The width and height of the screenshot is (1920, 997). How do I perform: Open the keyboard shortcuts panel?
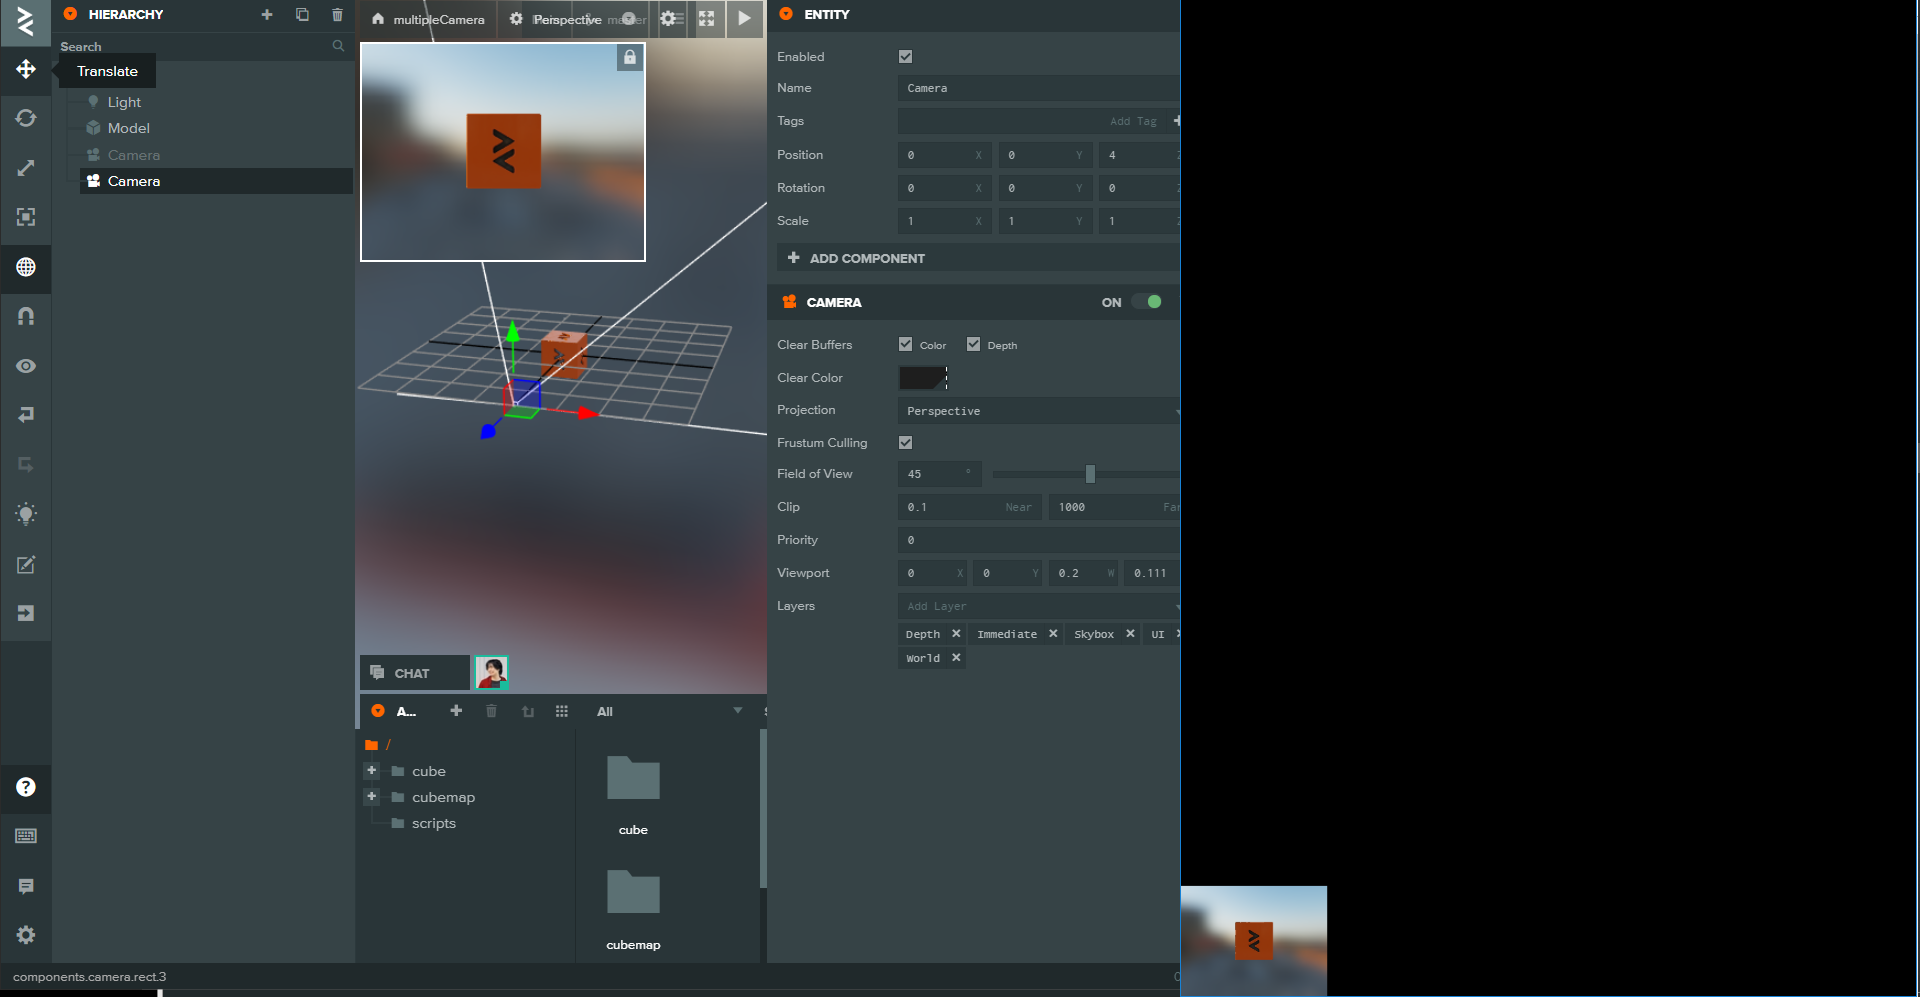tap(25, 836)
